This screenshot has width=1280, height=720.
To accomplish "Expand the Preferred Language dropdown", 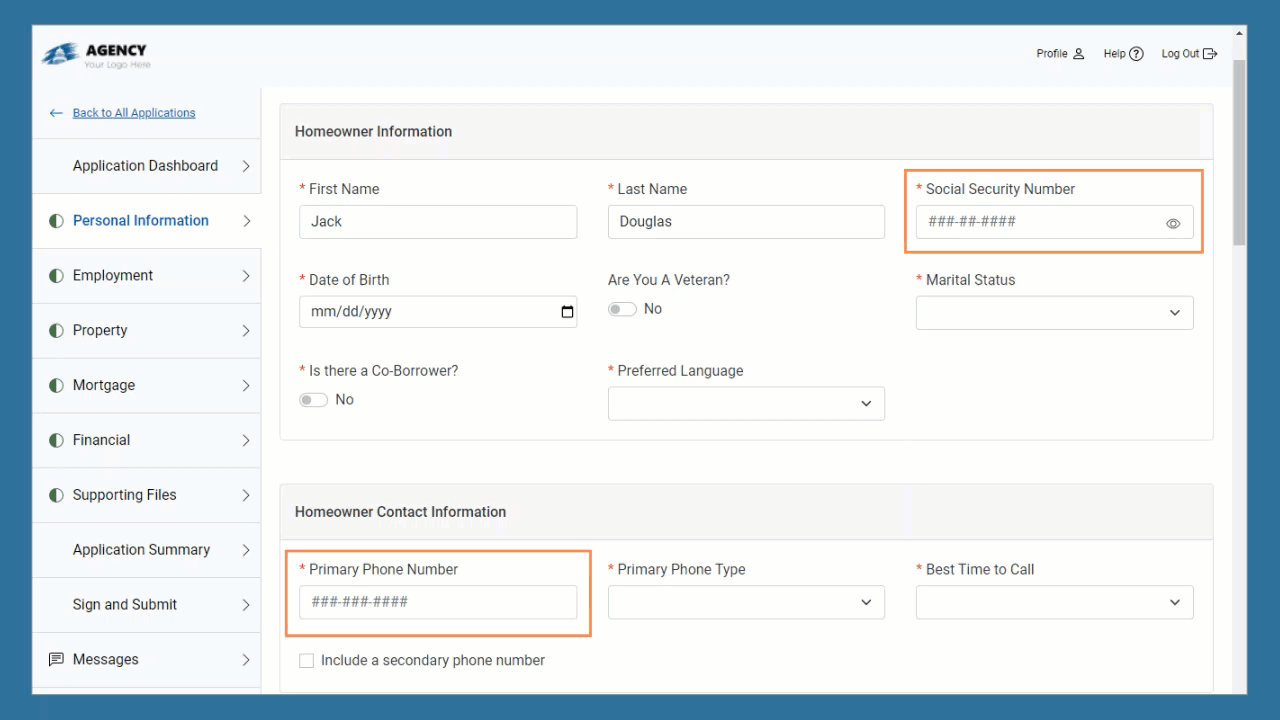I will [746, 403].
